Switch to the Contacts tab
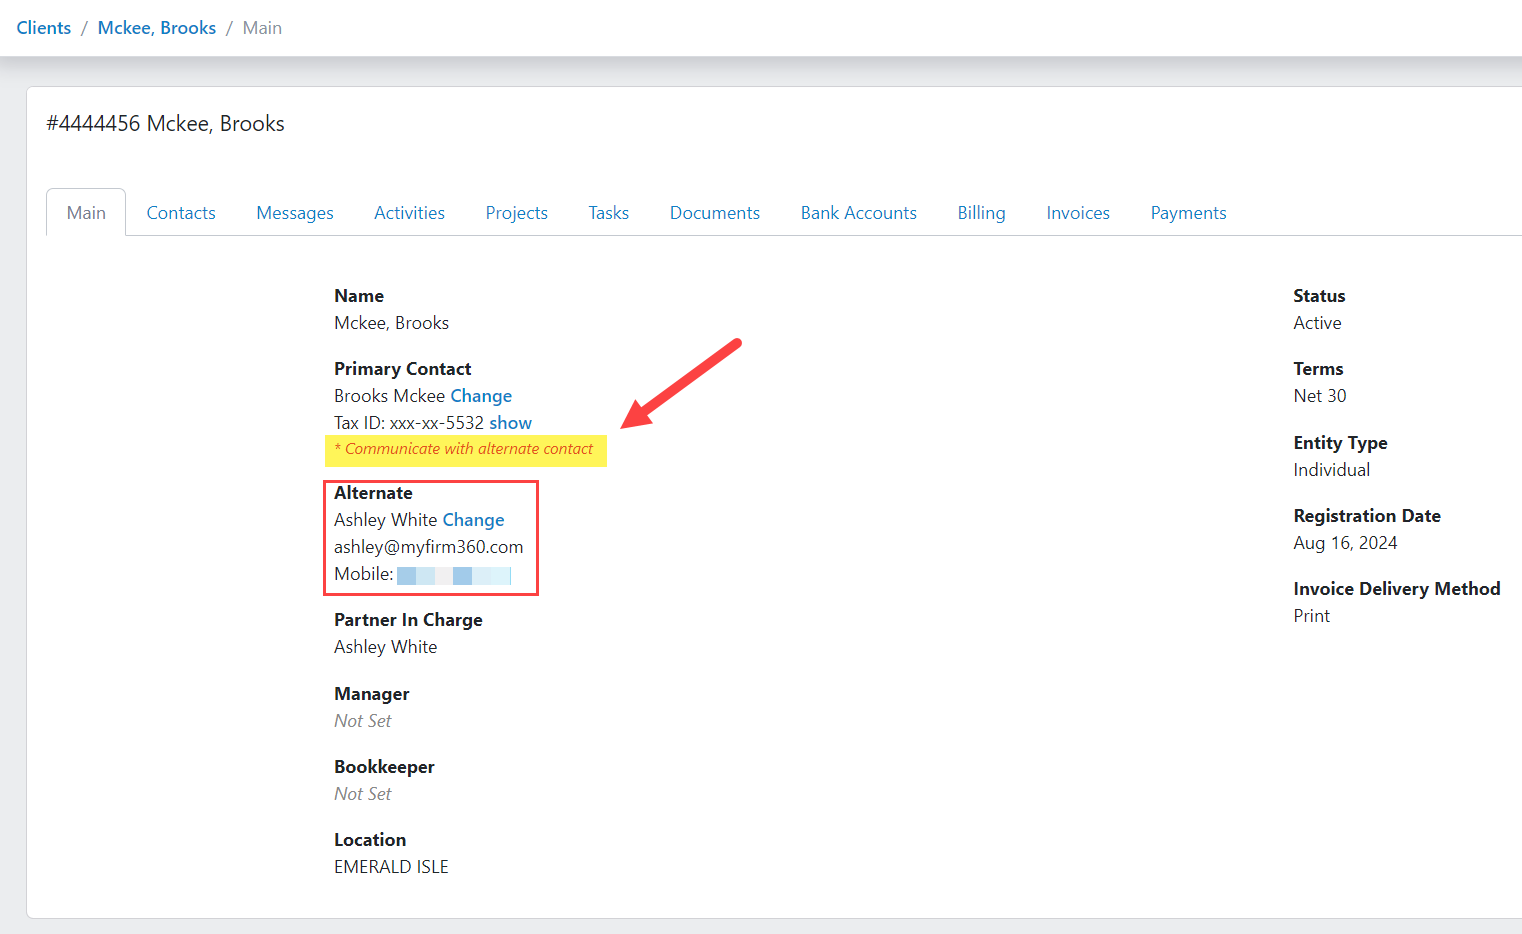The image size is (1522, 934). click(x=181, y=212)
